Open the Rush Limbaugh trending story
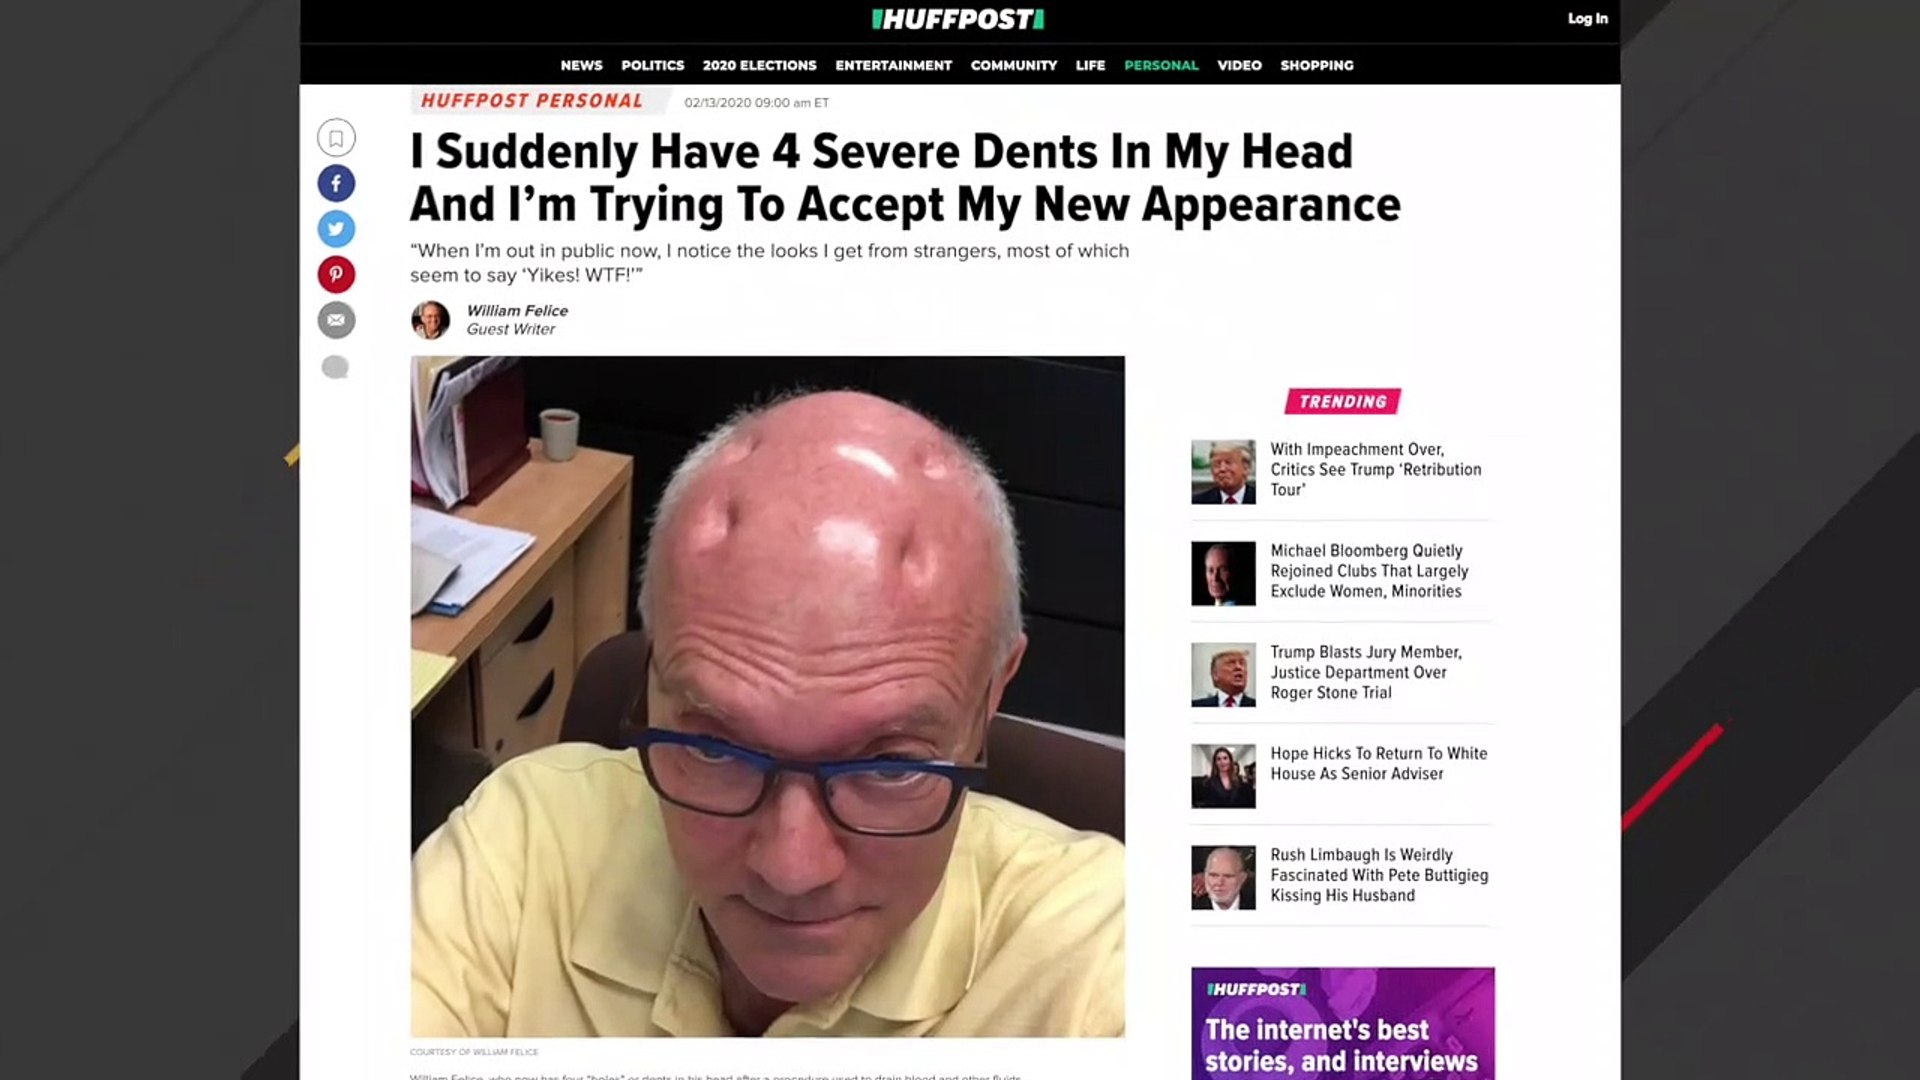This screenshot has height=1080, width=1920. tap(1379, 875)
